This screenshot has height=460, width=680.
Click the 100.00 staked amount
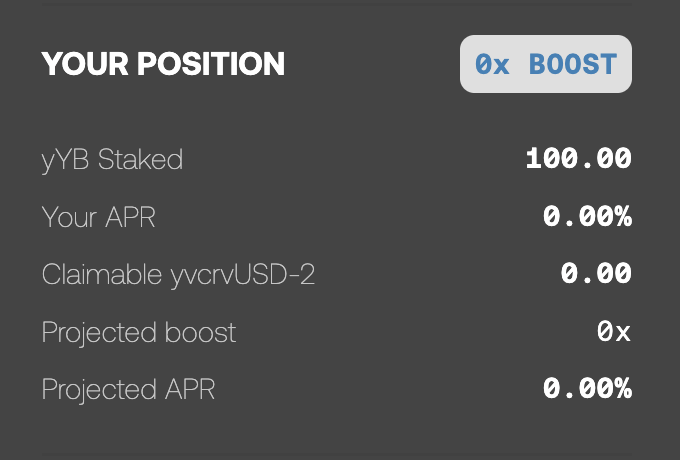tap(578, 158)
